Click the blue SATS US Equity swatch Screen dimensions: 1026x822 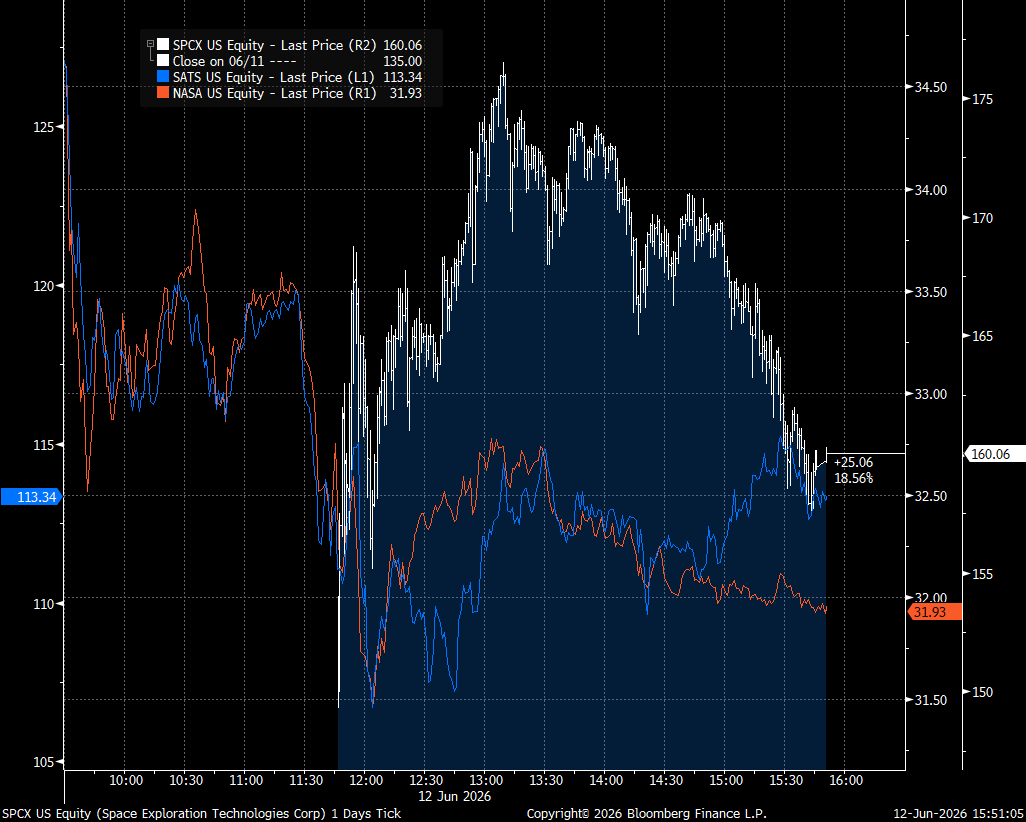(x=163, y=77)
